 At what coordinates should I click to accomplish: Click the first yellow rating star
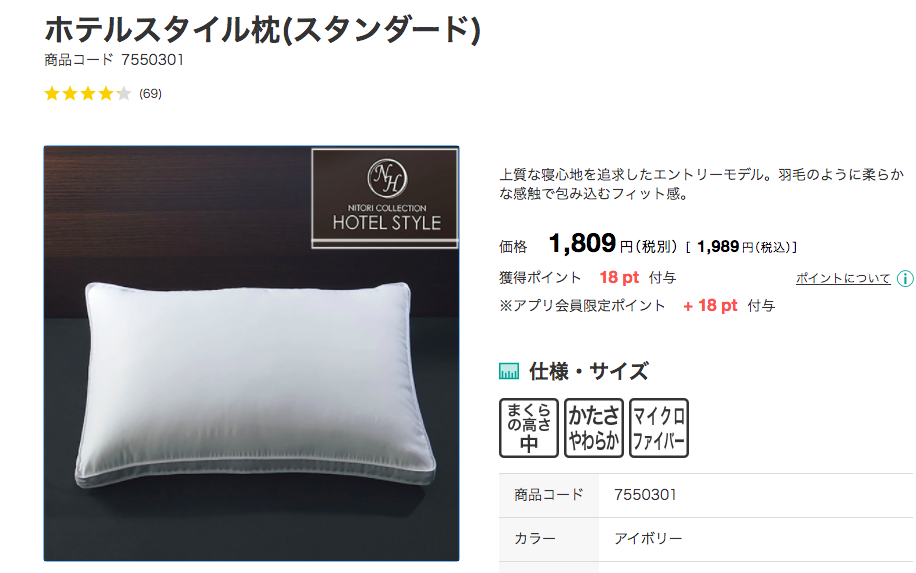(x=52, y=93)
